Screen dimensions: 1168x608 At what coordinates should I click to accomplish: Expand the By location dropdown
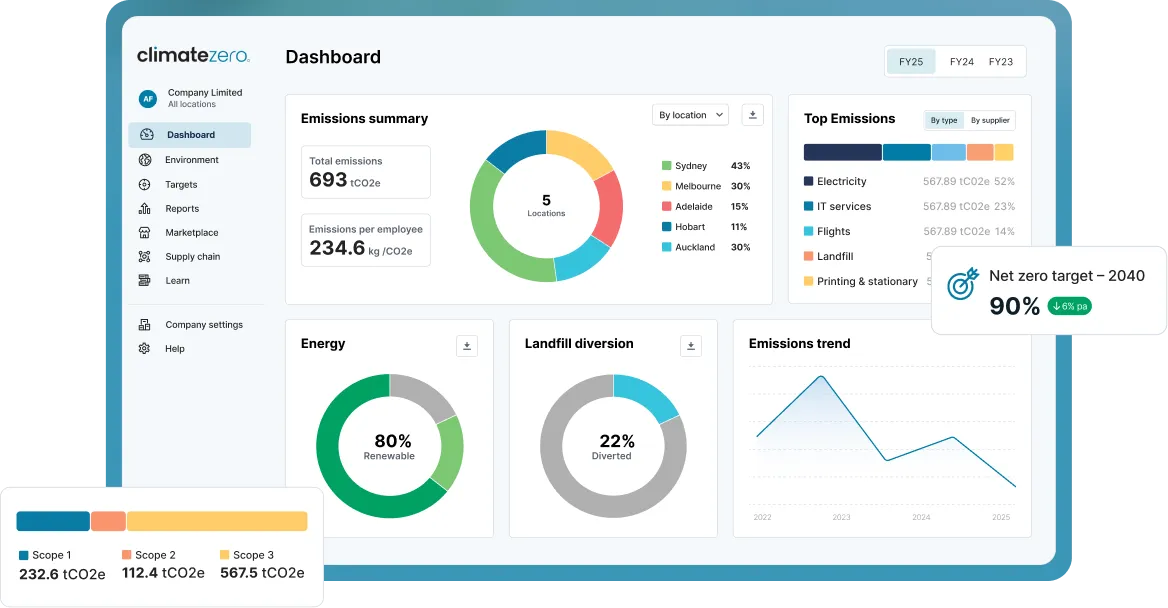point(691,115)
